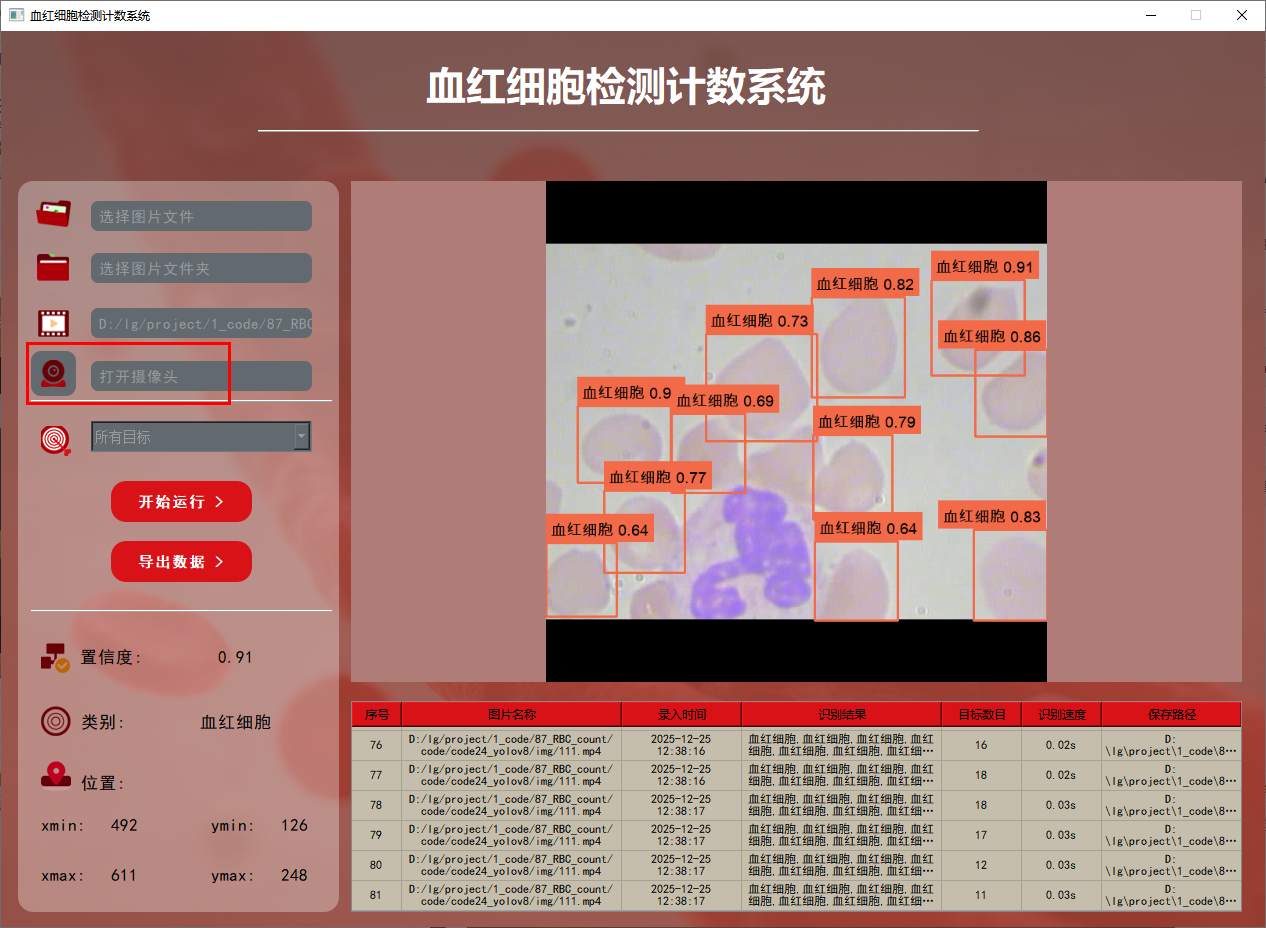Image resolution: width=1266 pixels, height=928 pixels.
Task: Select table row with 序号 79
Action: 796,835
